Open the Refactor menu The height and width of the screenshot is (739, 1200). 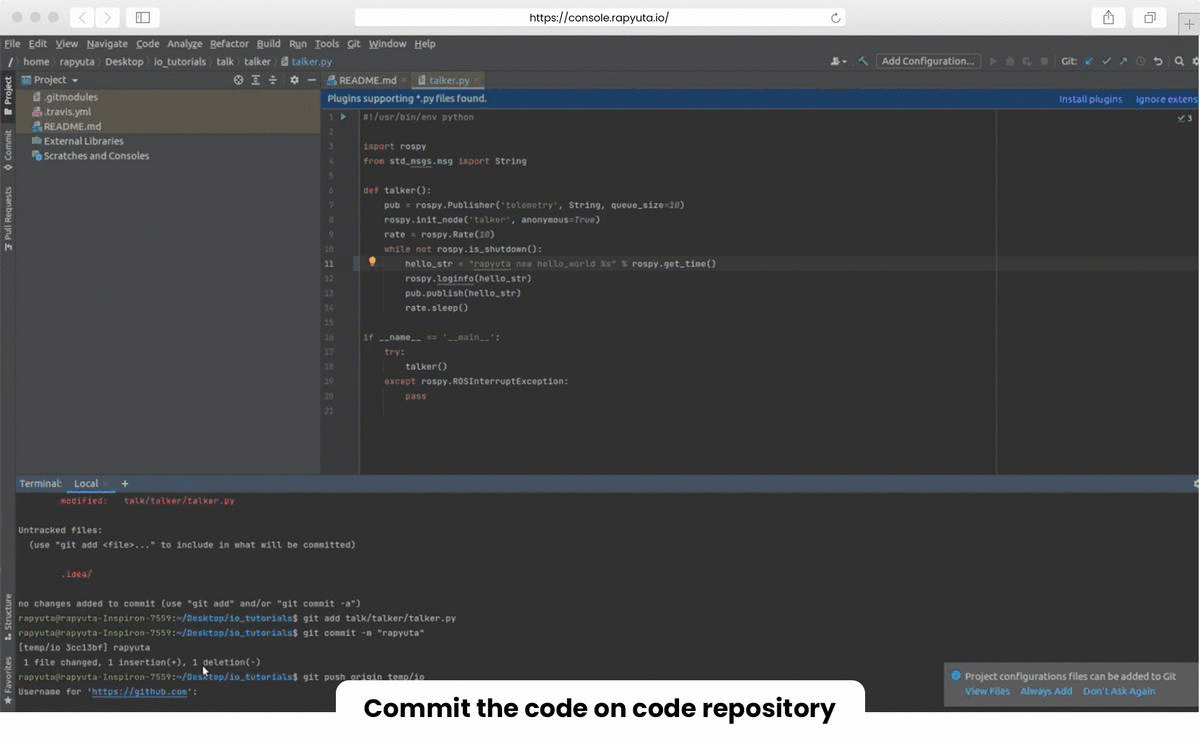click(229, 44)
